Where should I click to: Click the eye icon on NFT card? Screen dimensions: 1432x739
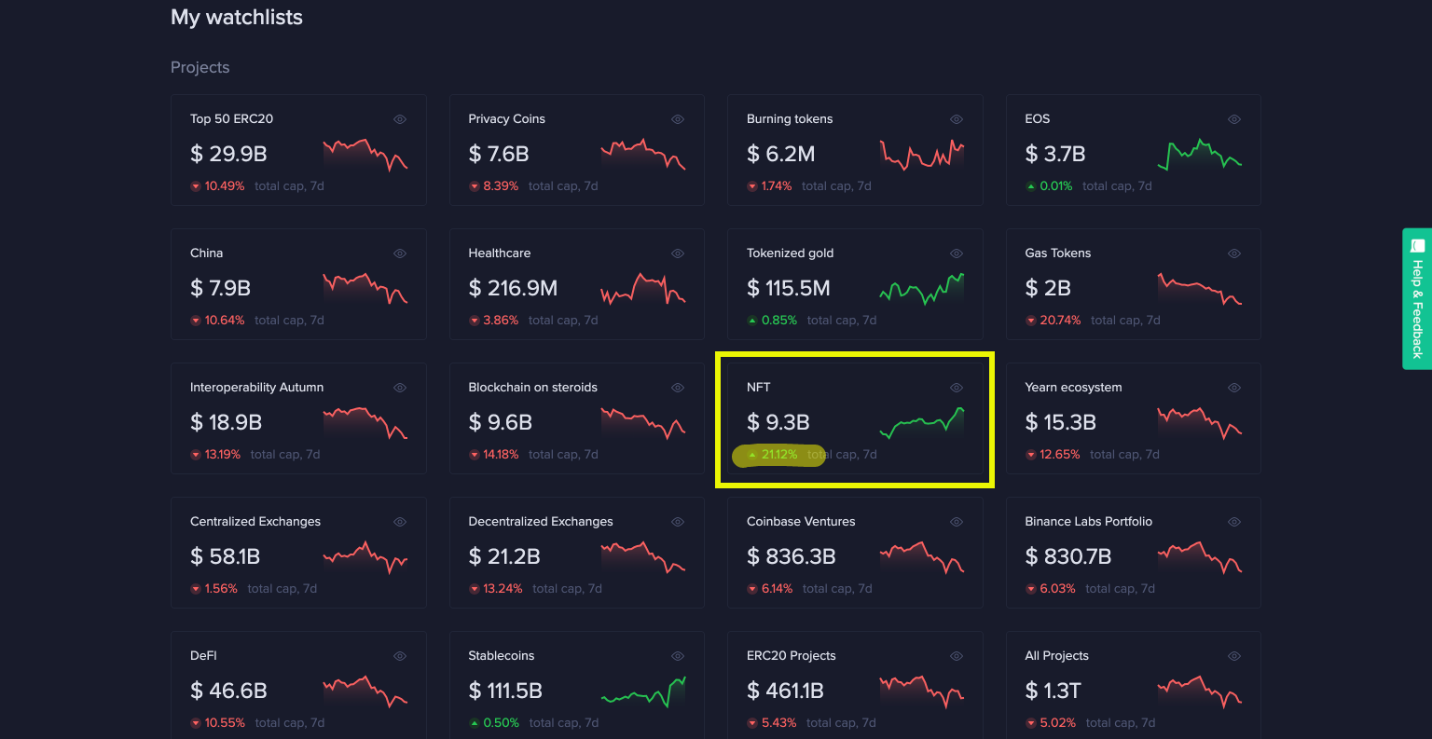click(x=956, y=388)
